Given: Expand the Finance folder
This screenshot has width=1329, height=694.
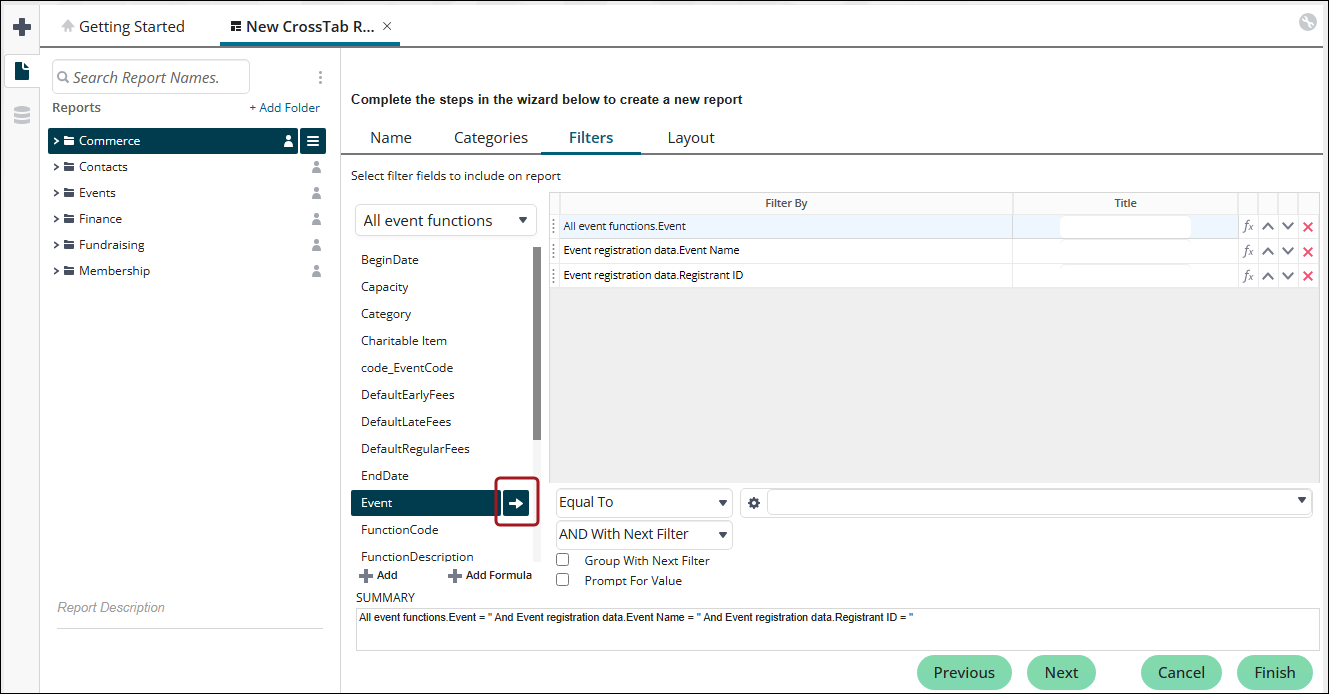Looking at the screenshot, I should (57, 219).
